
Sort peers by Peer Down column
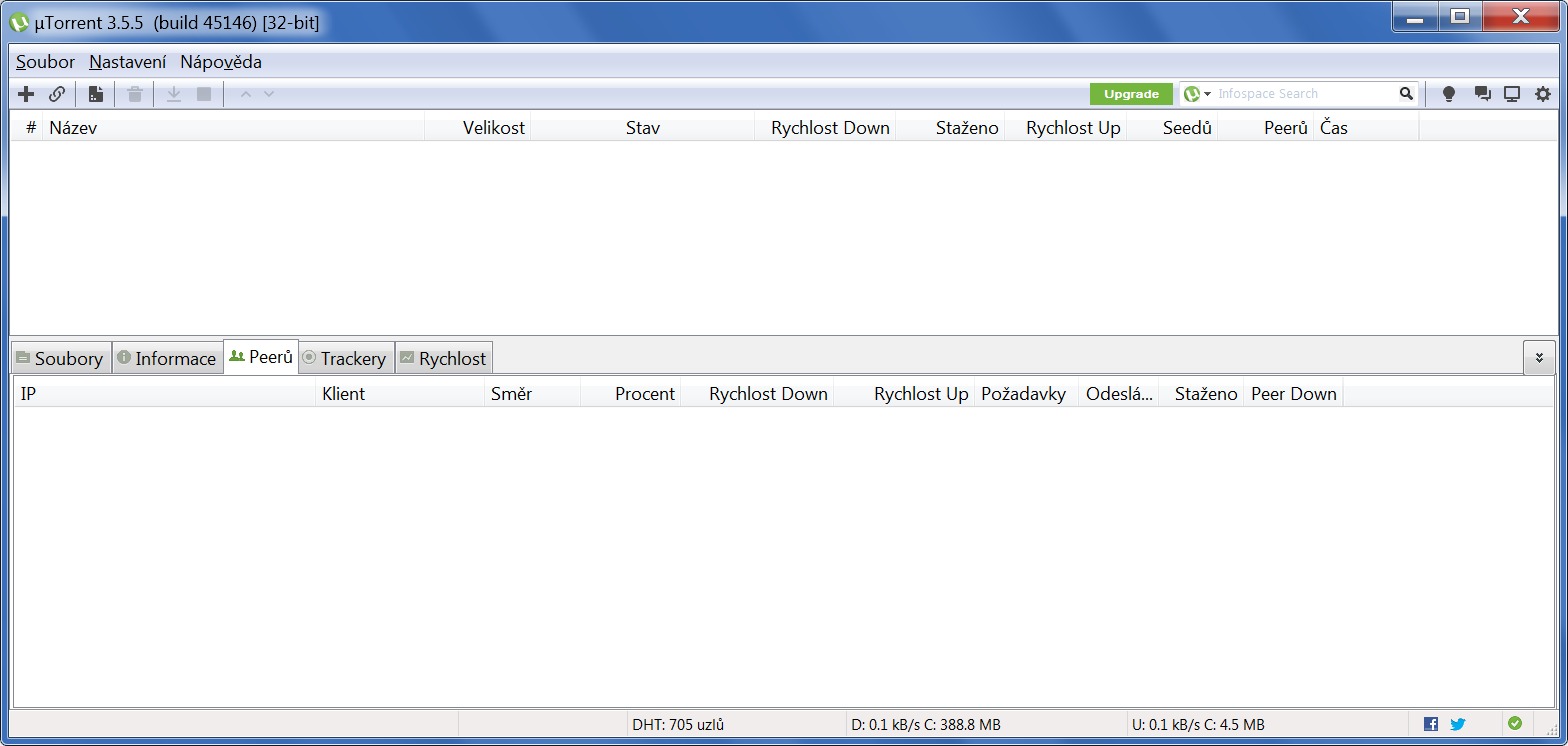1294,394
